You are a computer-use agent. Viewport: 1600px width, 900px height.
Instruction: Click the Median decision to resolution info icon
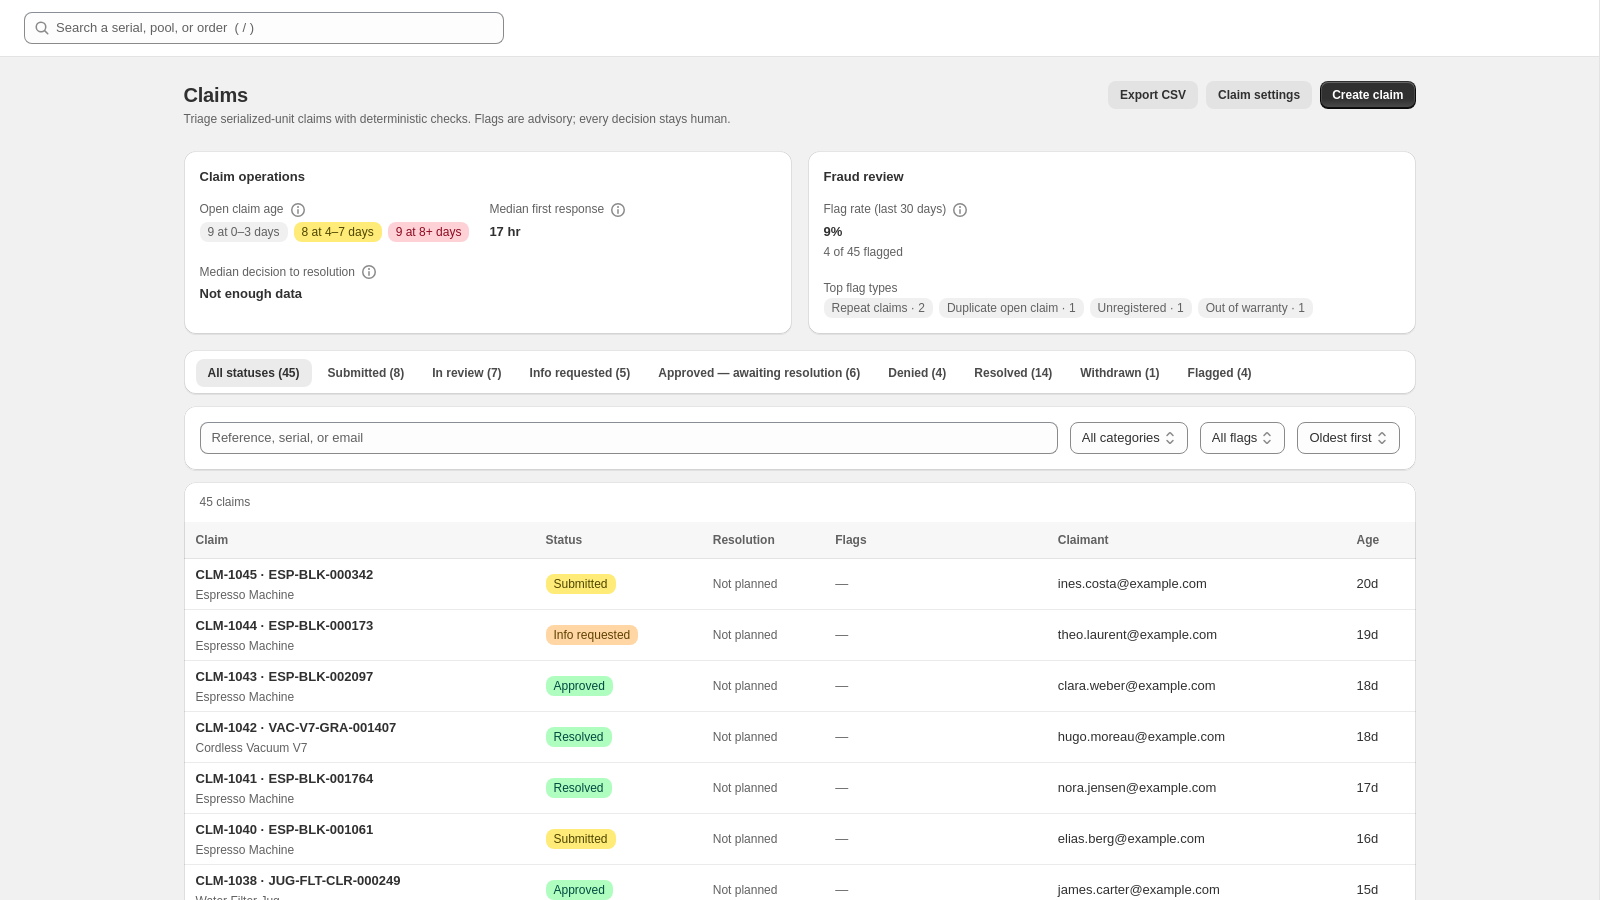coord(369,272)
